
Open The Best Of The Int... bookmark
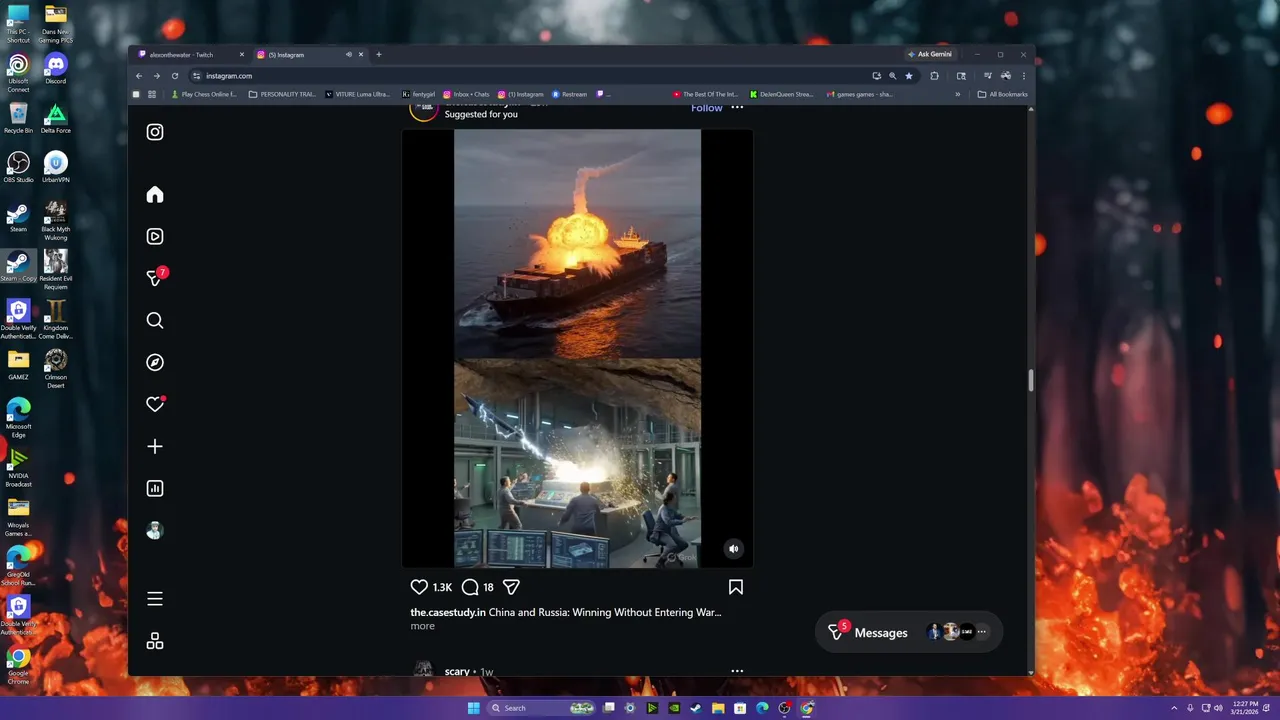tap(706, 94)
